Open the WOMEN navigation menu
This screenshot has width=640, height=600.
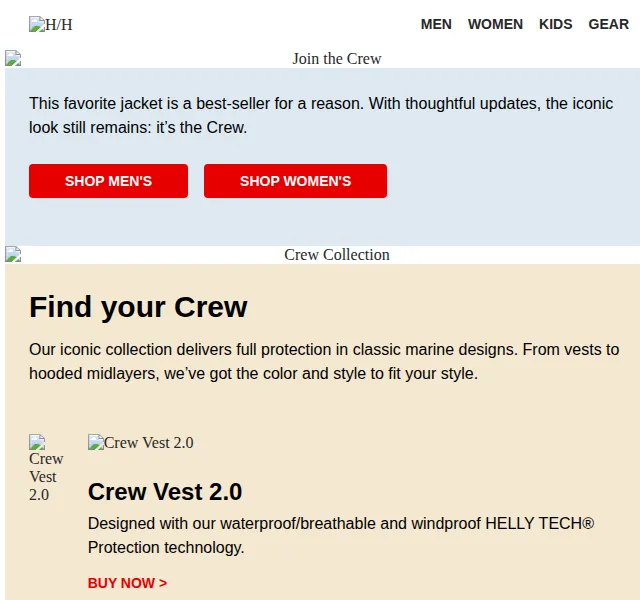point(495,24)
